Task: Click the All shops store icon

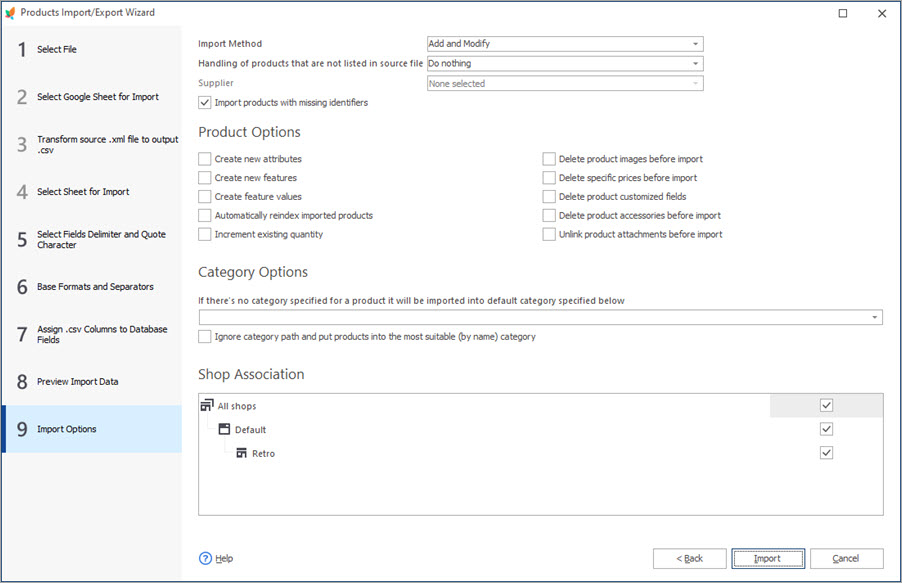Action: [207, 405]
